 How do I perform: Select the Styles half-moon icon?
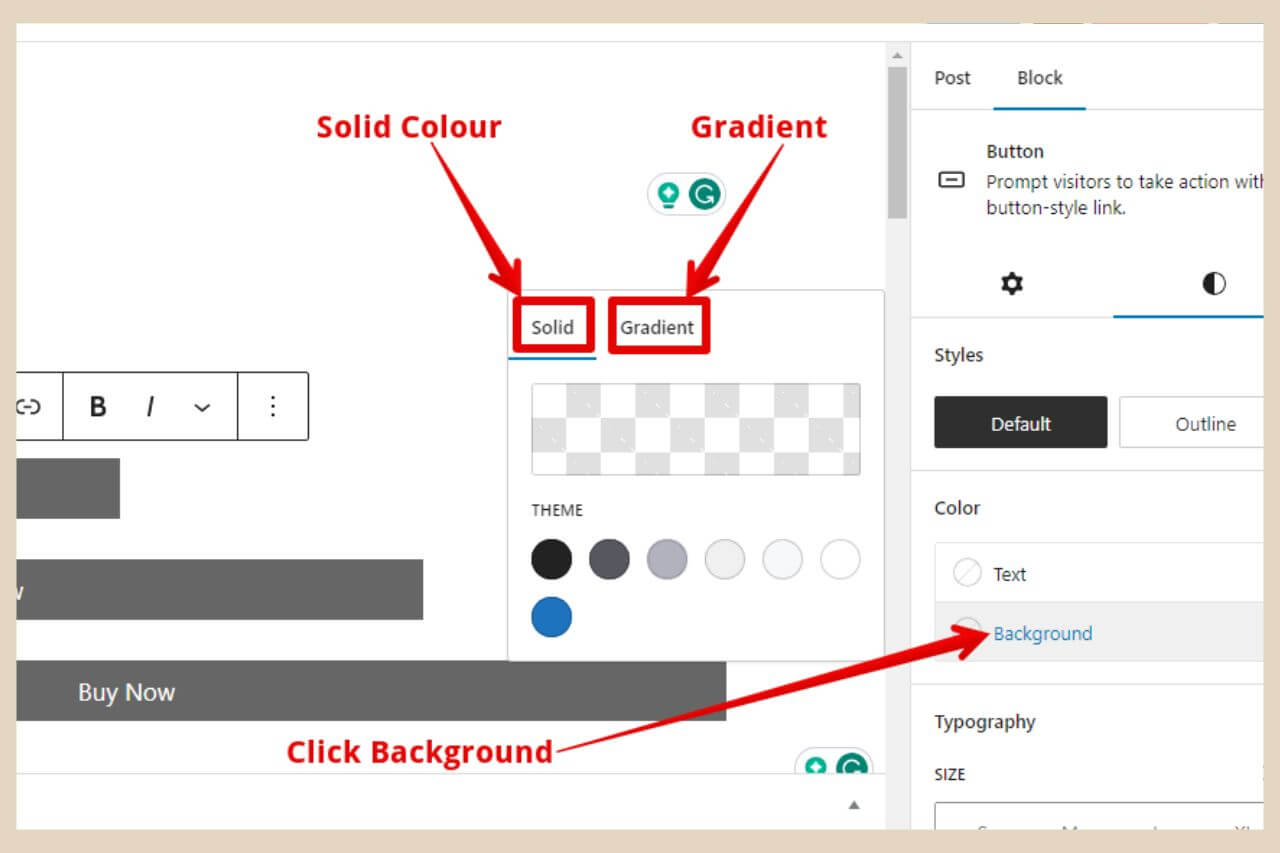coord(1213,283)
